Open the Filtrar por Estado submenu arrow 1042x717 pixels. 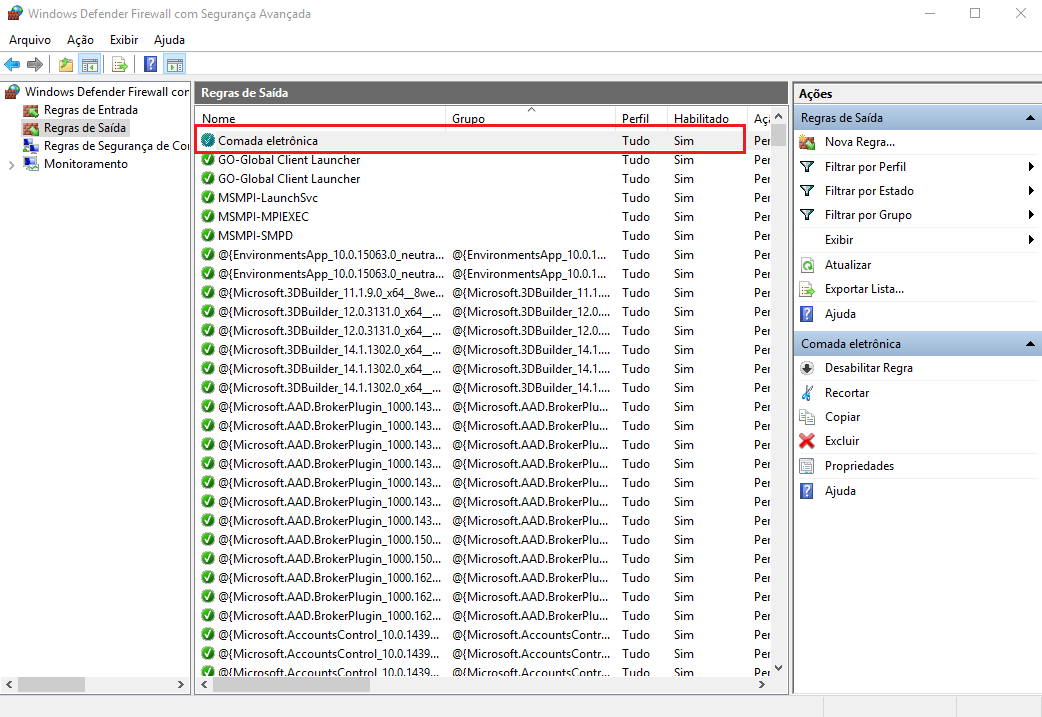click(1031, 191)
